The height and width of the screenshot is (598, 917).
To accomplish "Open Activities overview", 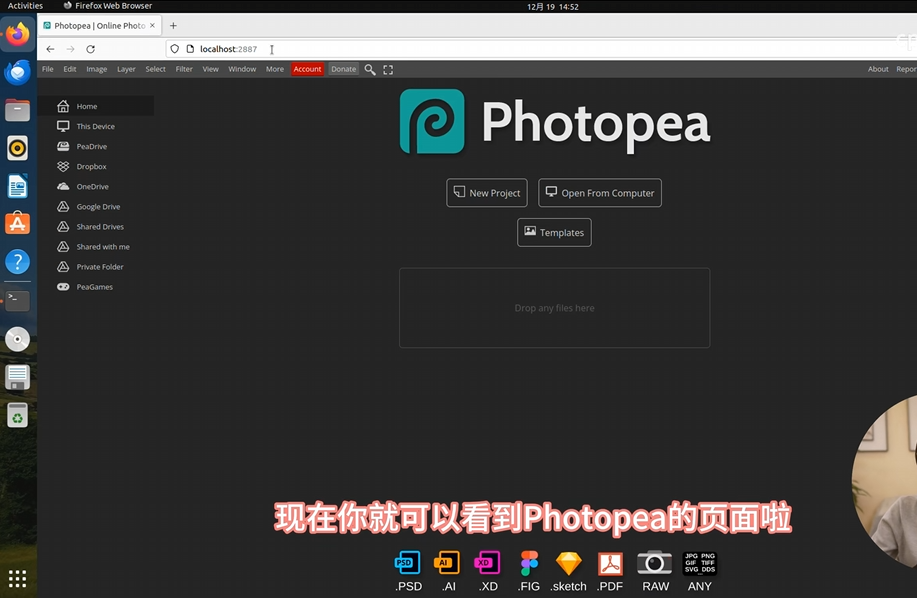I will (25, 6).
